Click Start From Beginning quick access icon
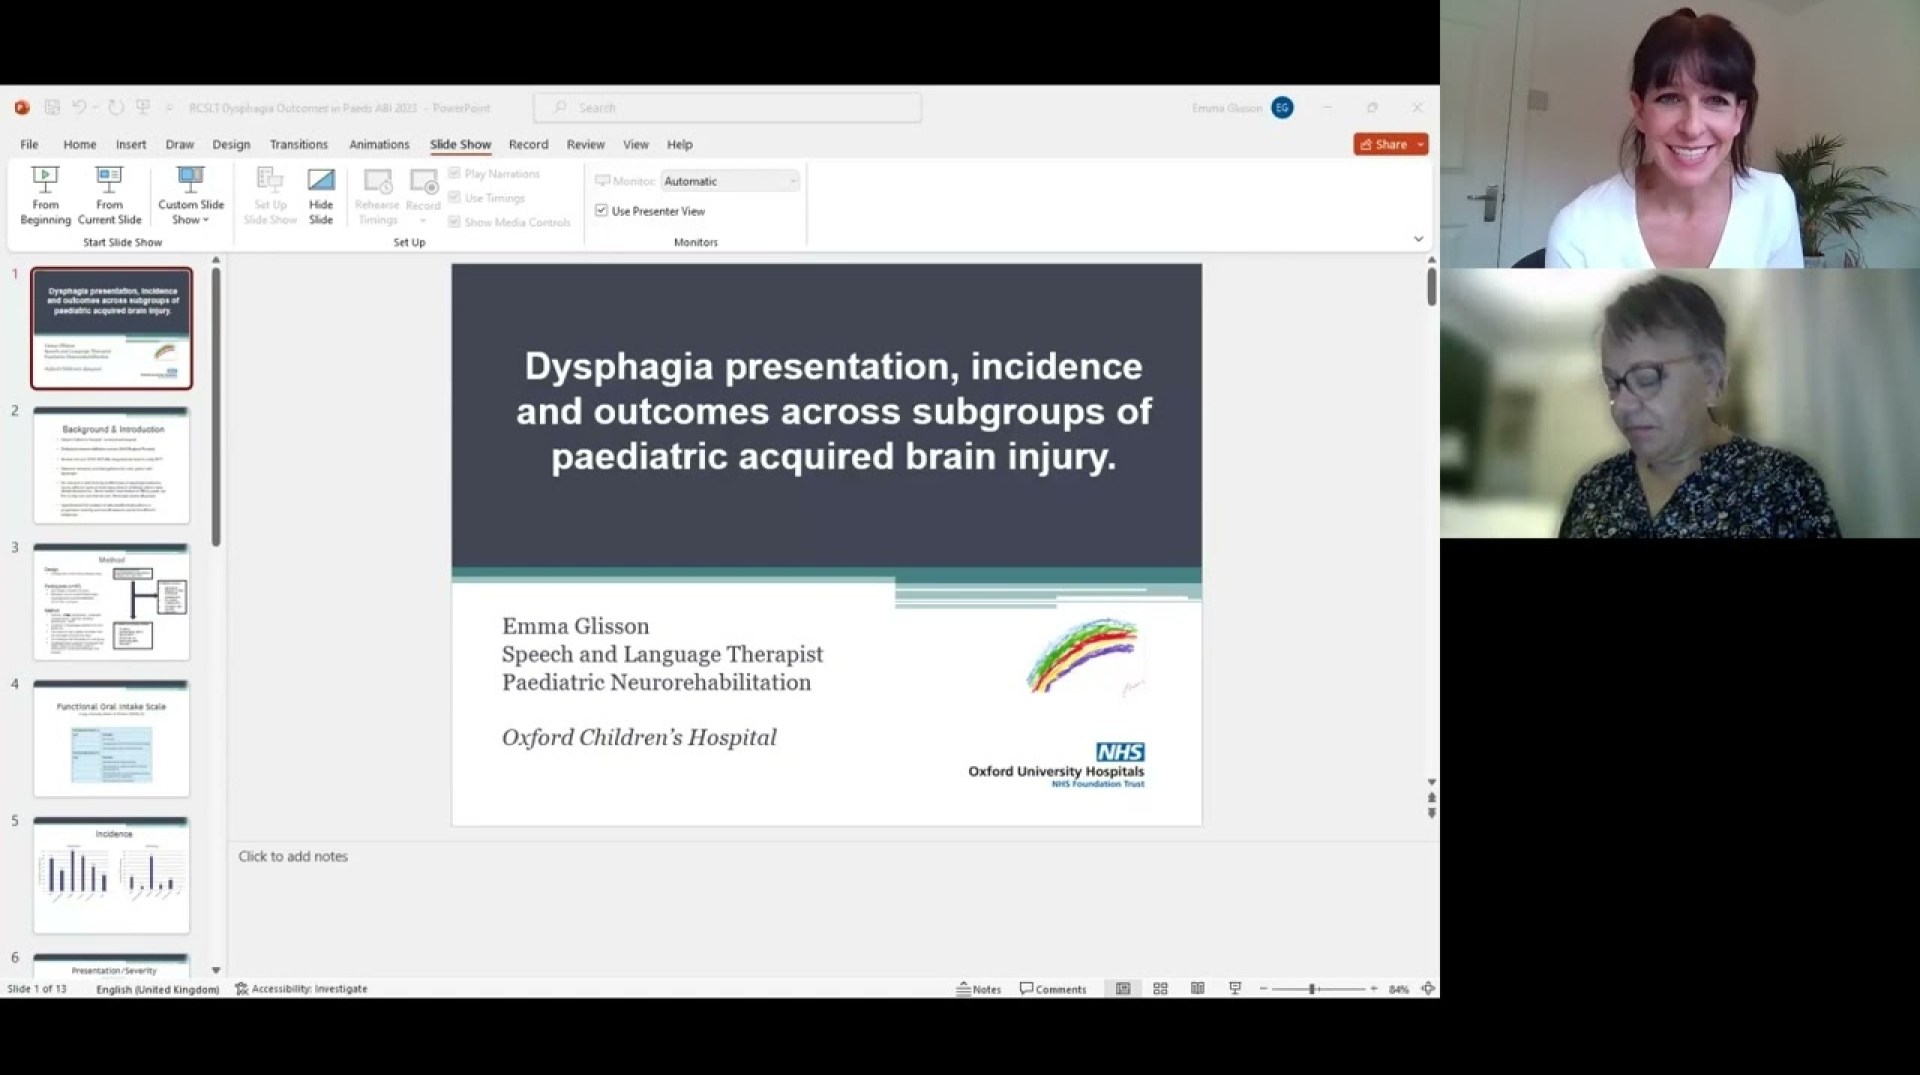The width and height of the screenshot is (1920, 1075). tap(143, 107)
